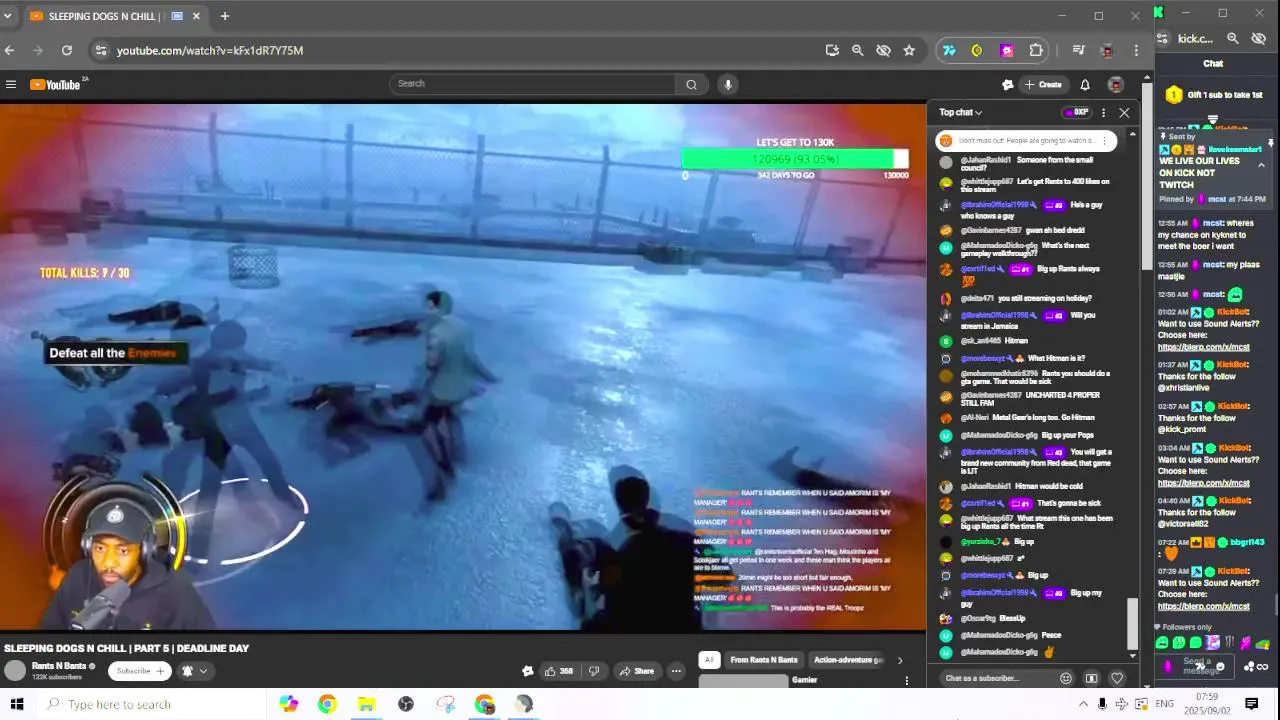
Task: Click the YouTube chat scrollbar thumb
Action: pos(1132,622)
